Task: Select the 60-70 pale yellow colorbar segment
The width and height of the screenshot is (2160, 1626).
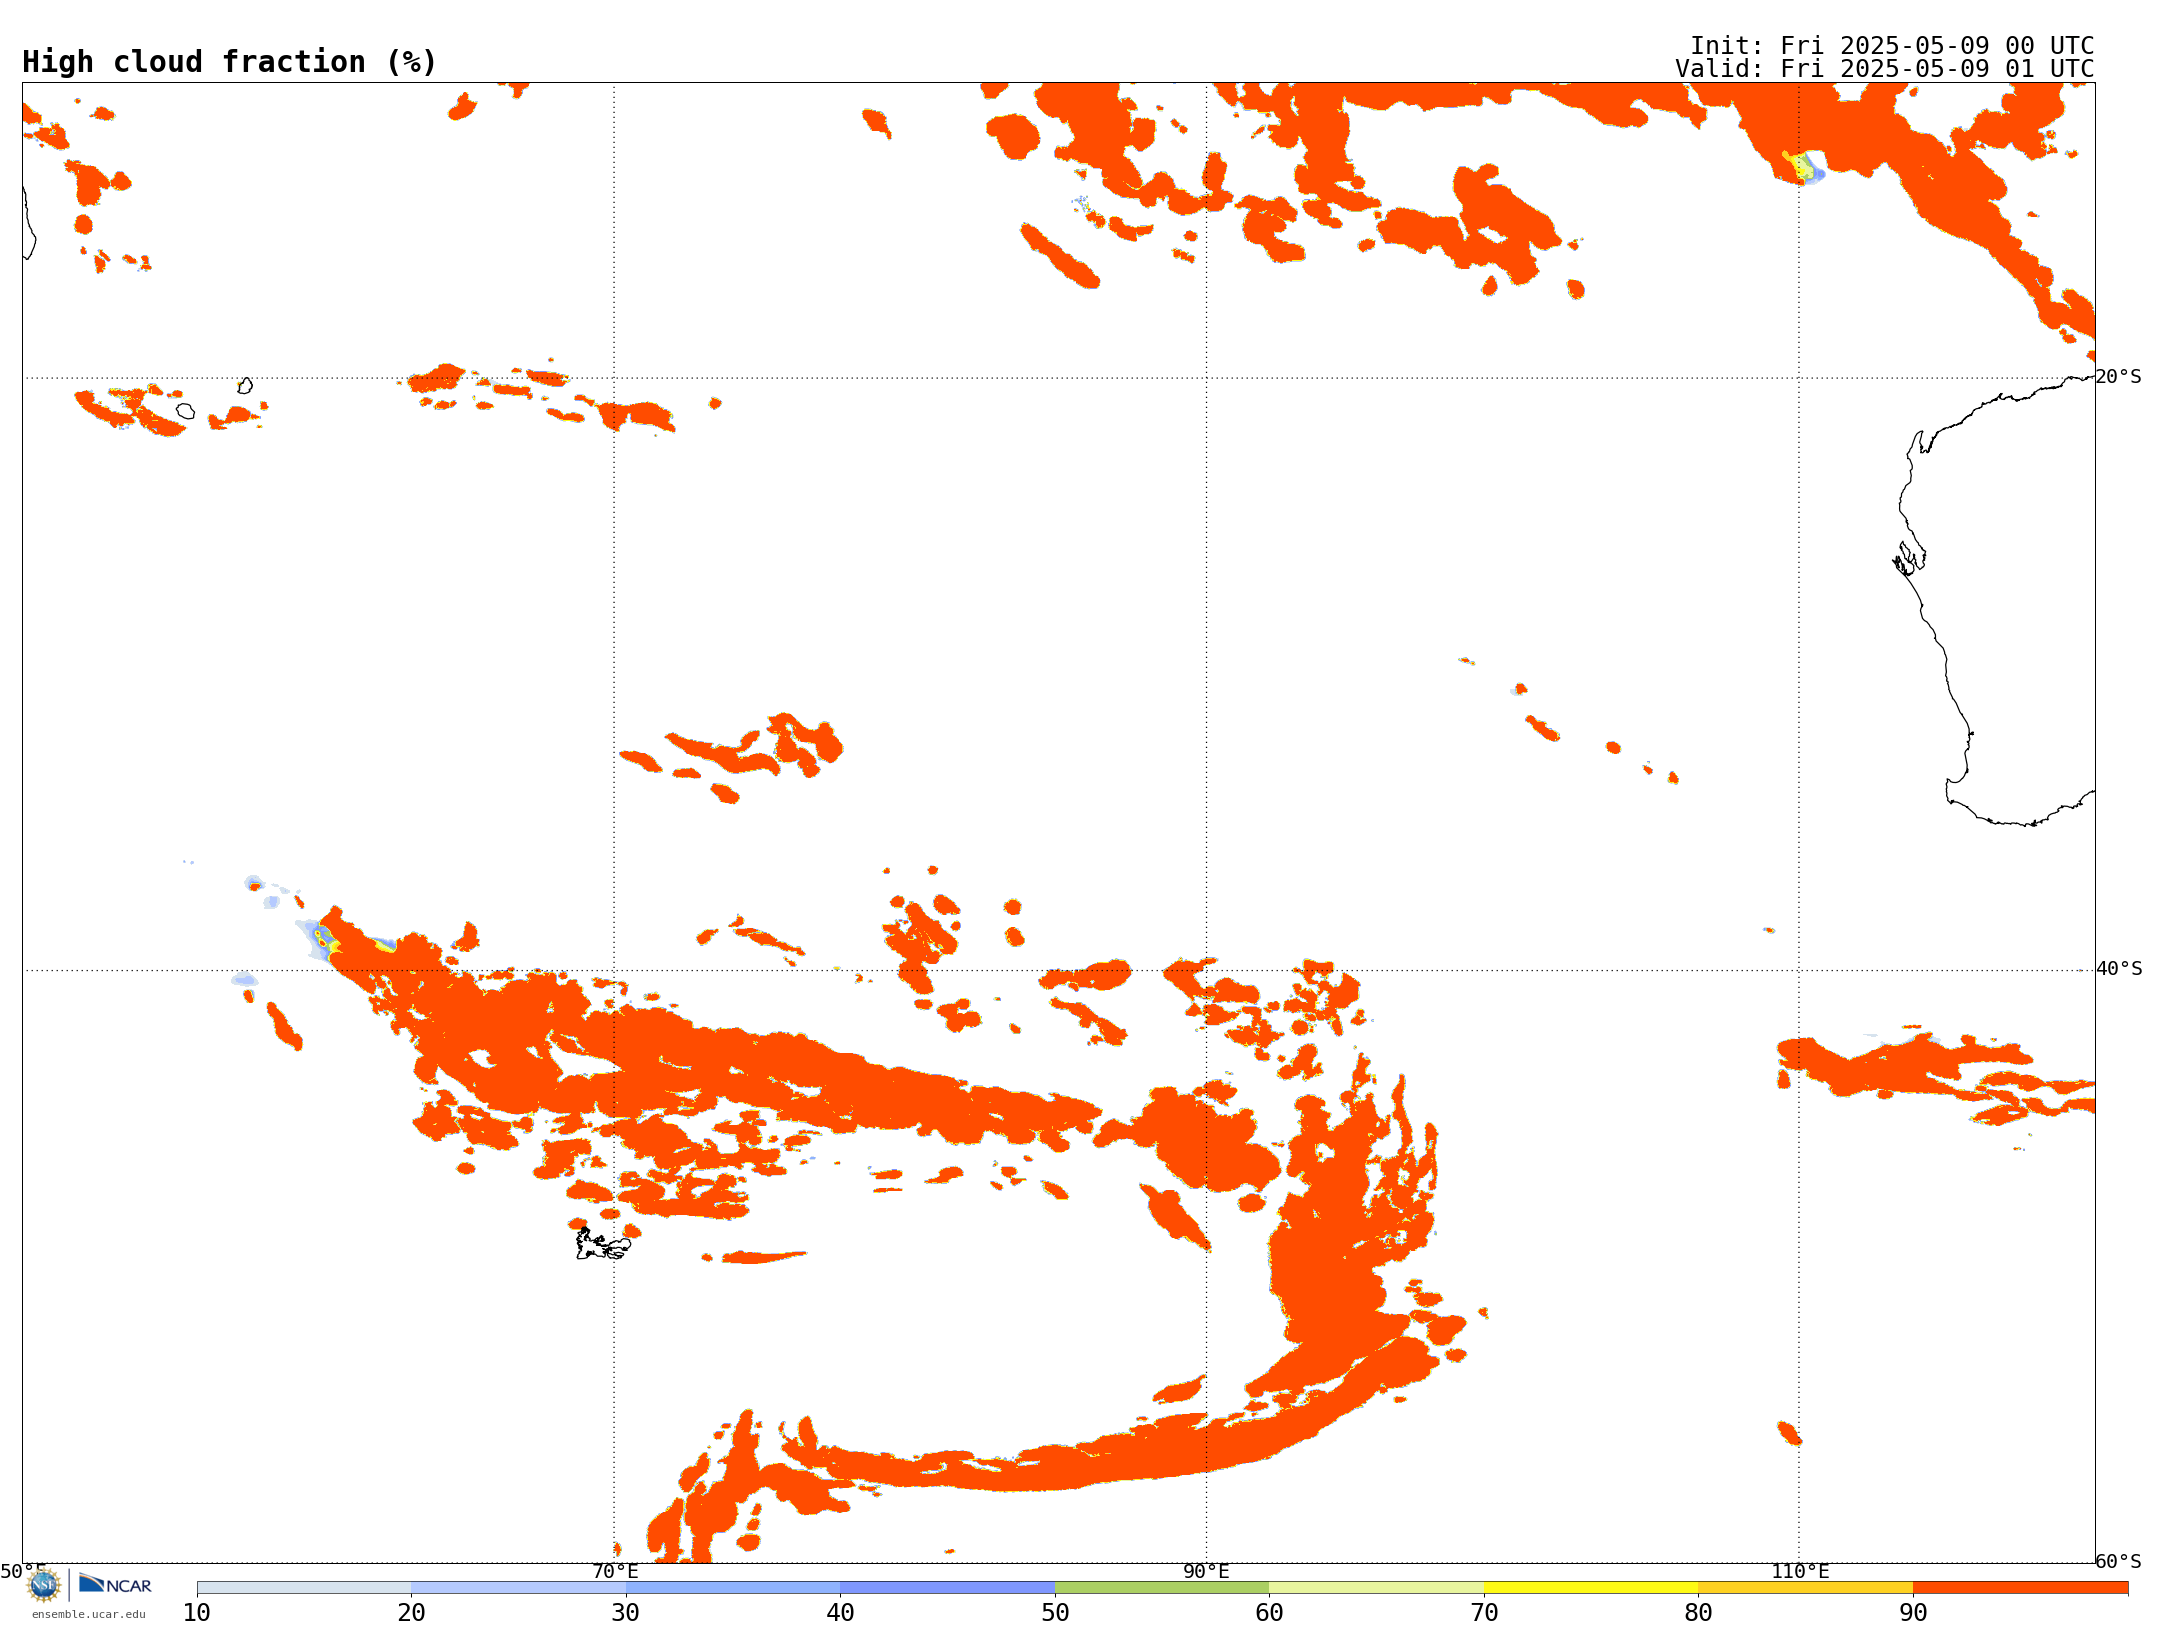Action: coord(1376,1588)
